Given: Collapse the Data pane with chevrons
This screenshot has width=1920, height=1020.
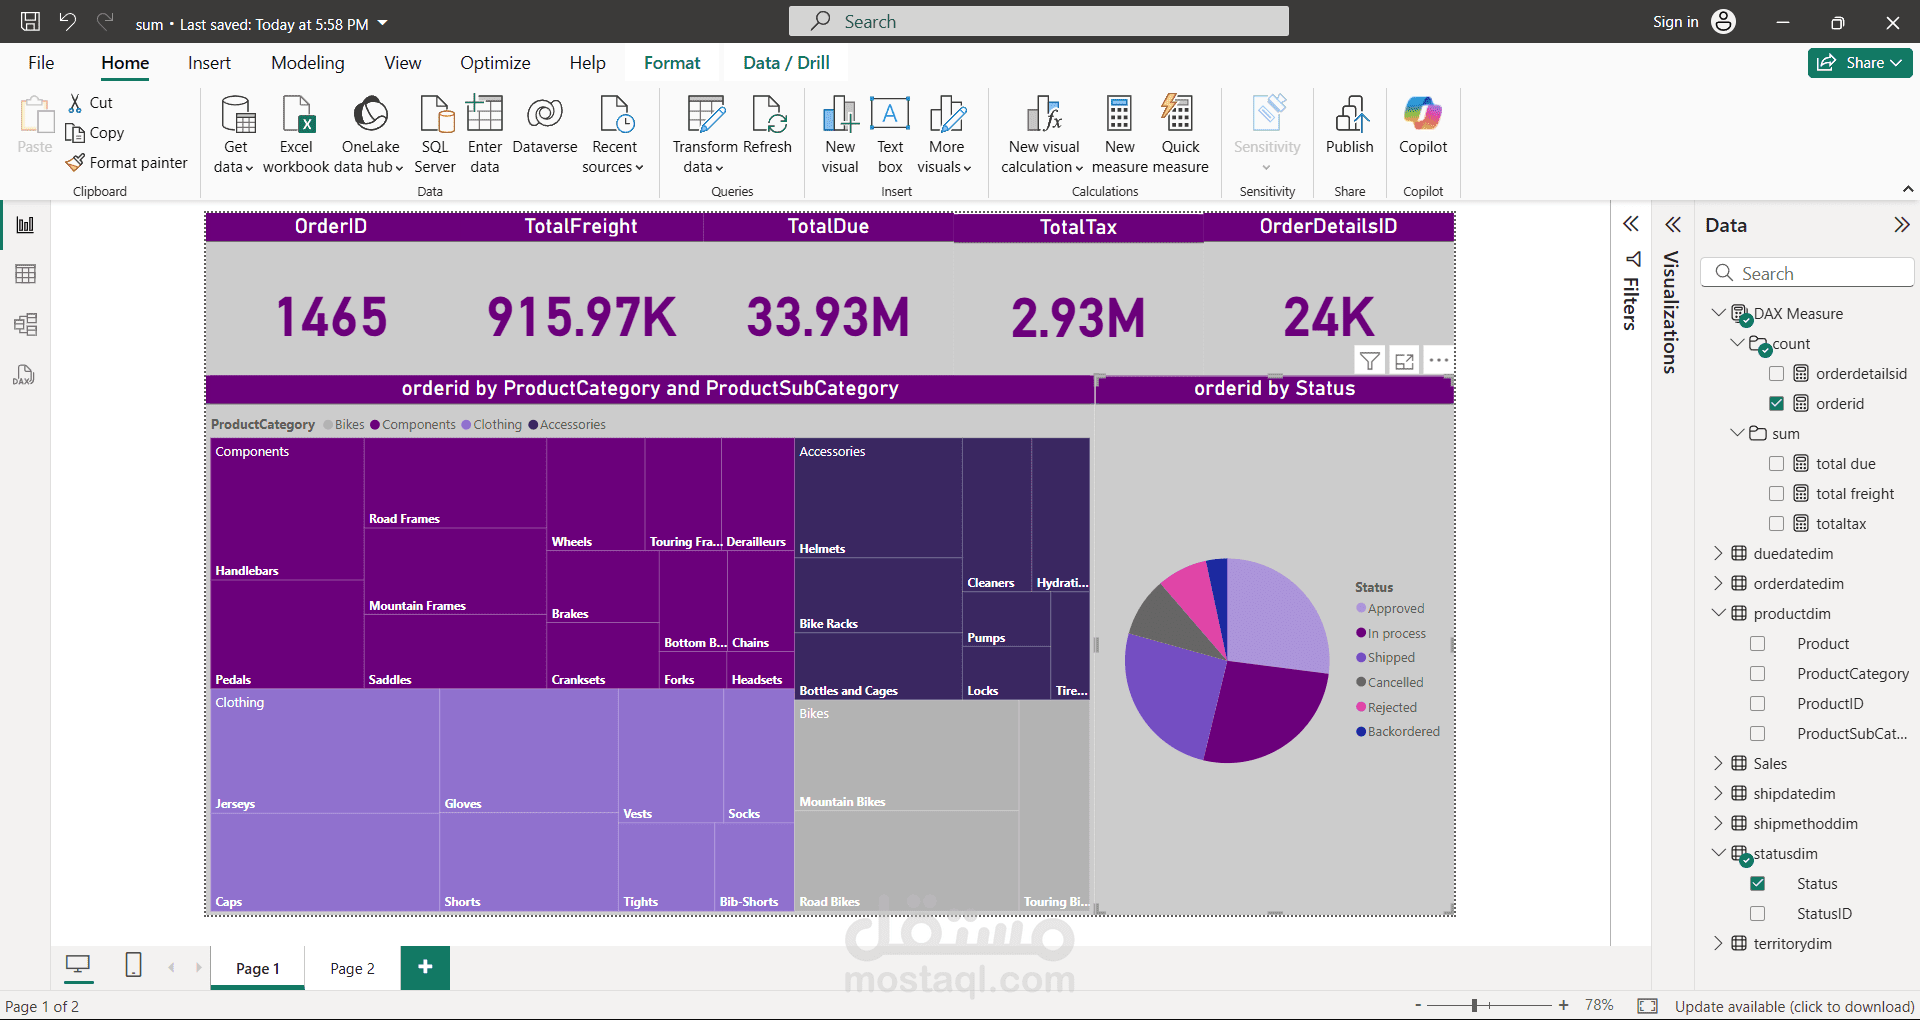Looking at the screenshot, I should click(x=1902, y=225).
